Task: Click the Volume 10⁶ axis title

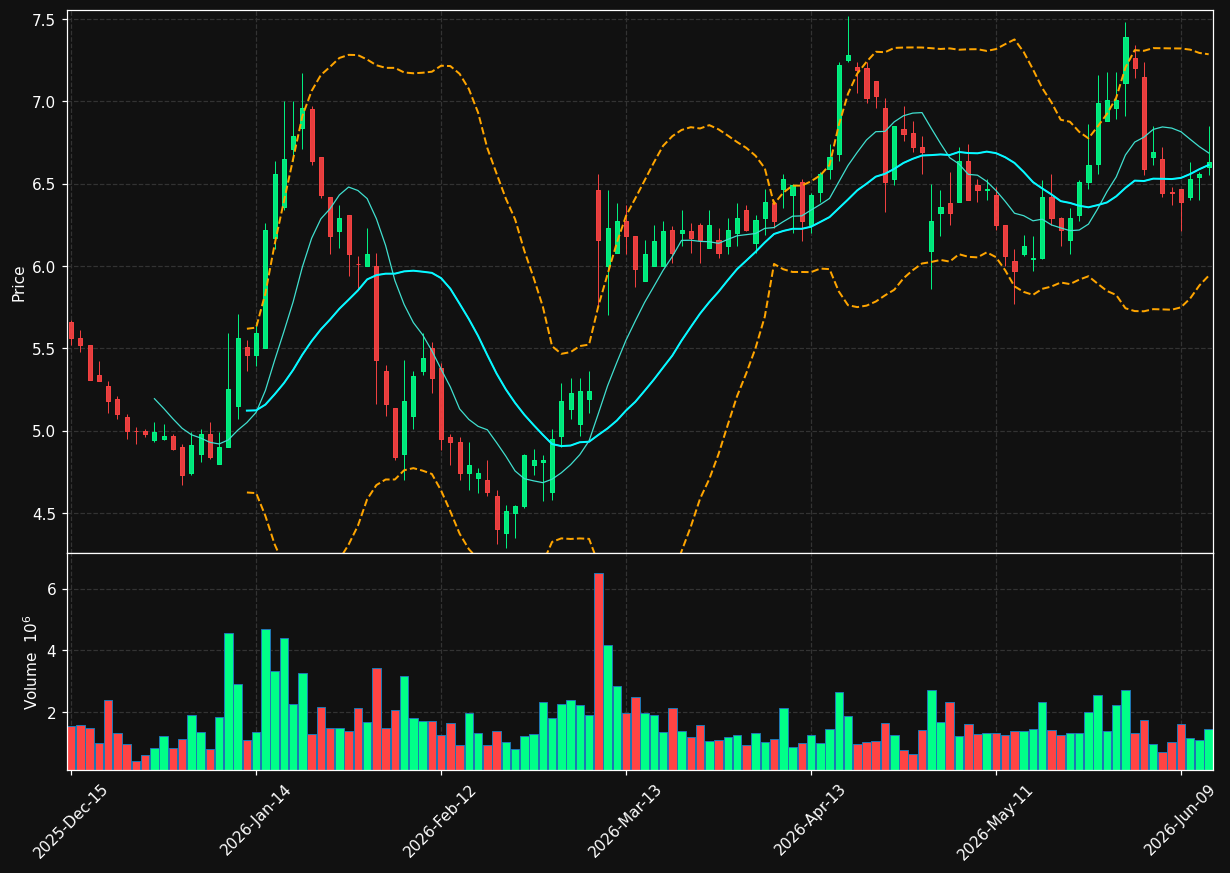Action: point(31,661)
